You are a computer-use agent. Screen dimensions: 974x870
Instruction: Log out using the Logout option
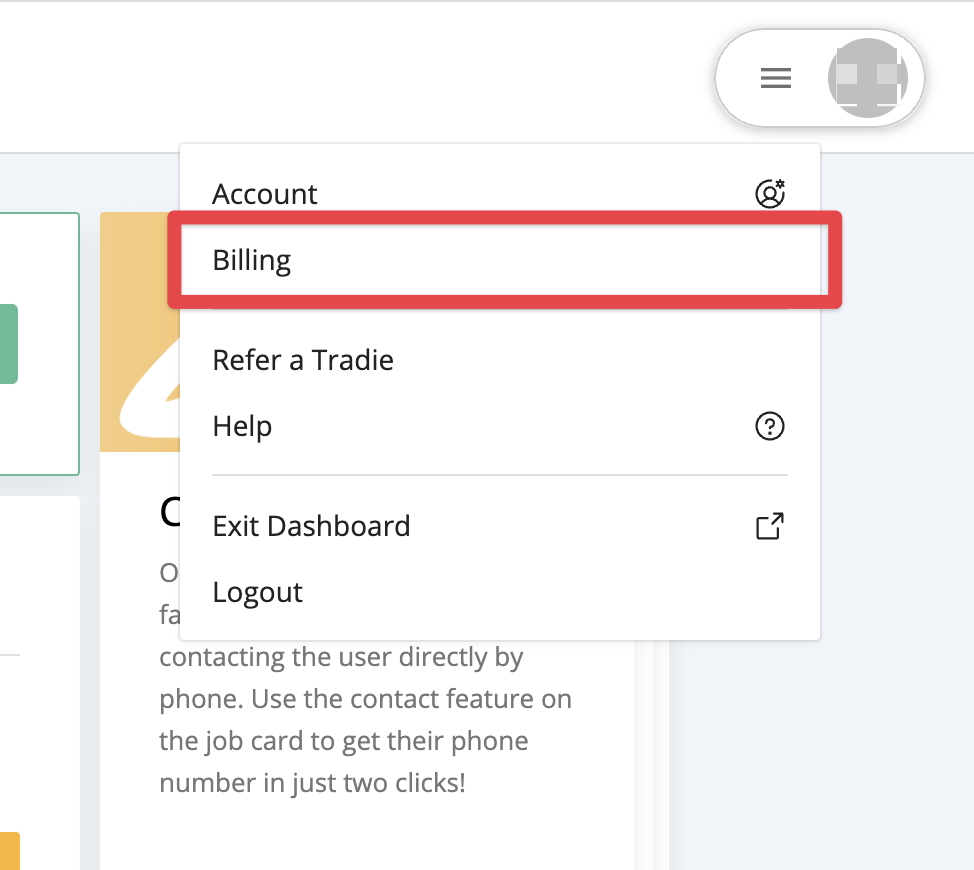point(257,592)
